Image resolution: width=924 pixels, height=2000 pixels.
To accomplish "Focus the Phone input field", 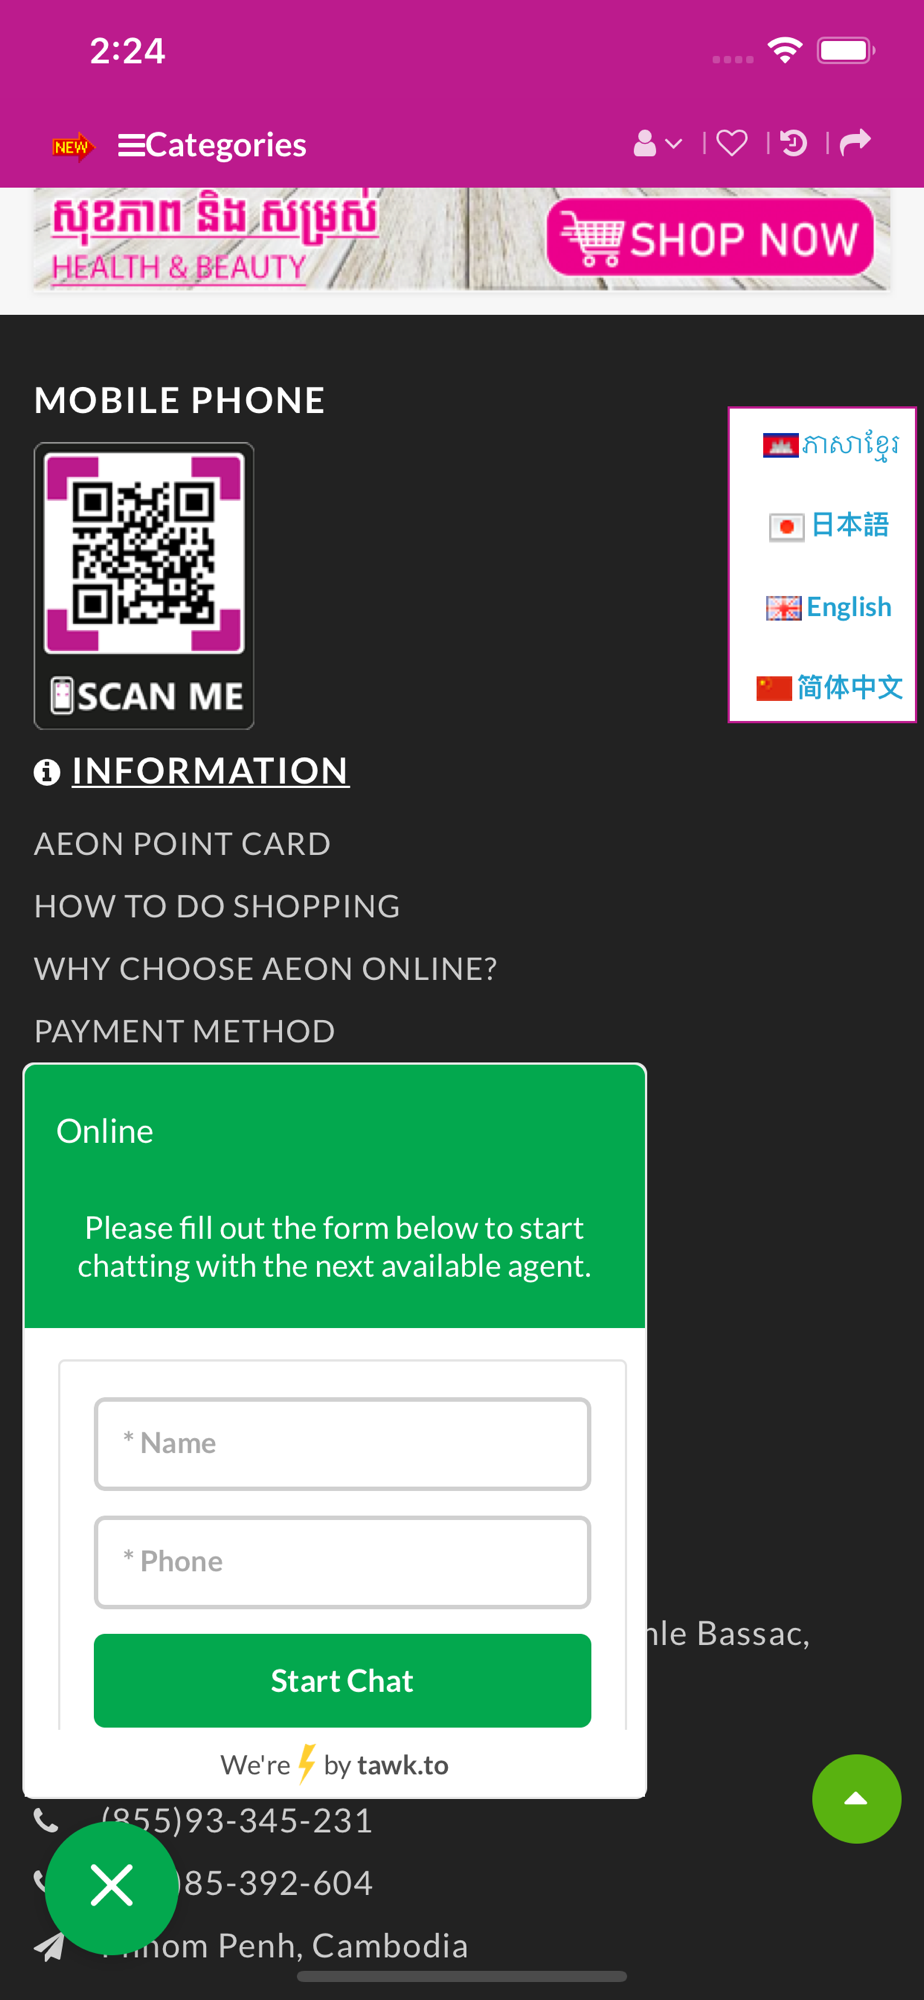I will (x=342, y=1562).
